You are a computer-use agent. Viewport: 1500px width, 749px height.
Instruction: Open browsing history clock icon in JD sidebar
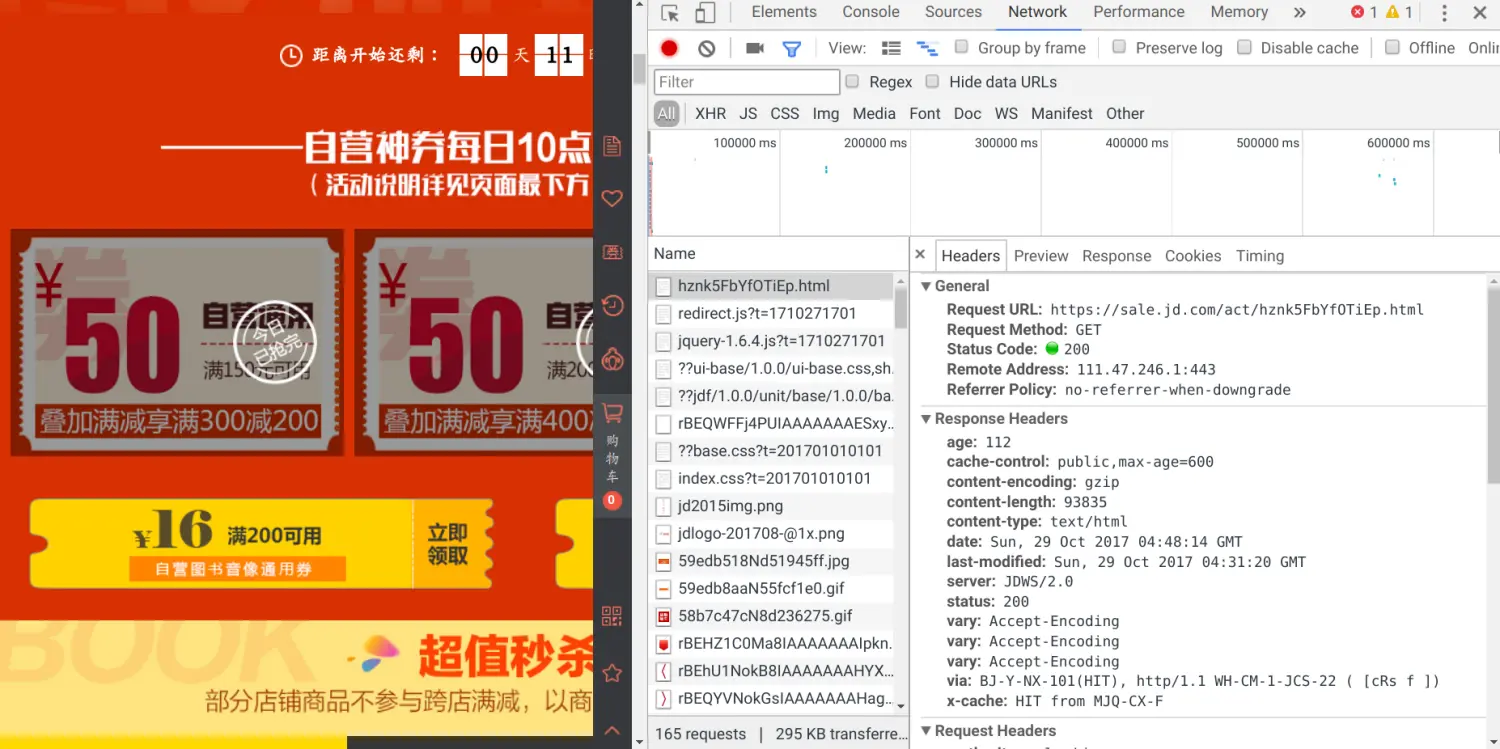[612, 305]
